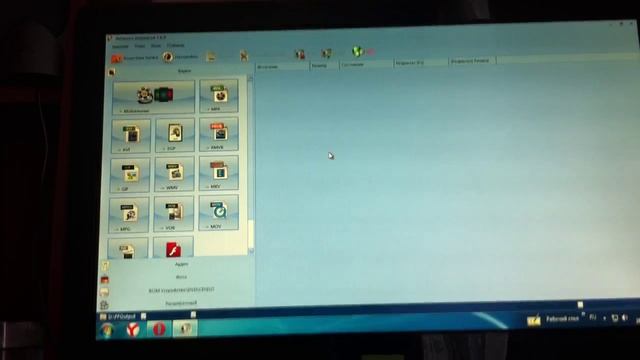
Task: Select the RMVB video format tile
Action: pyautogui.click(x=219, y=134)
